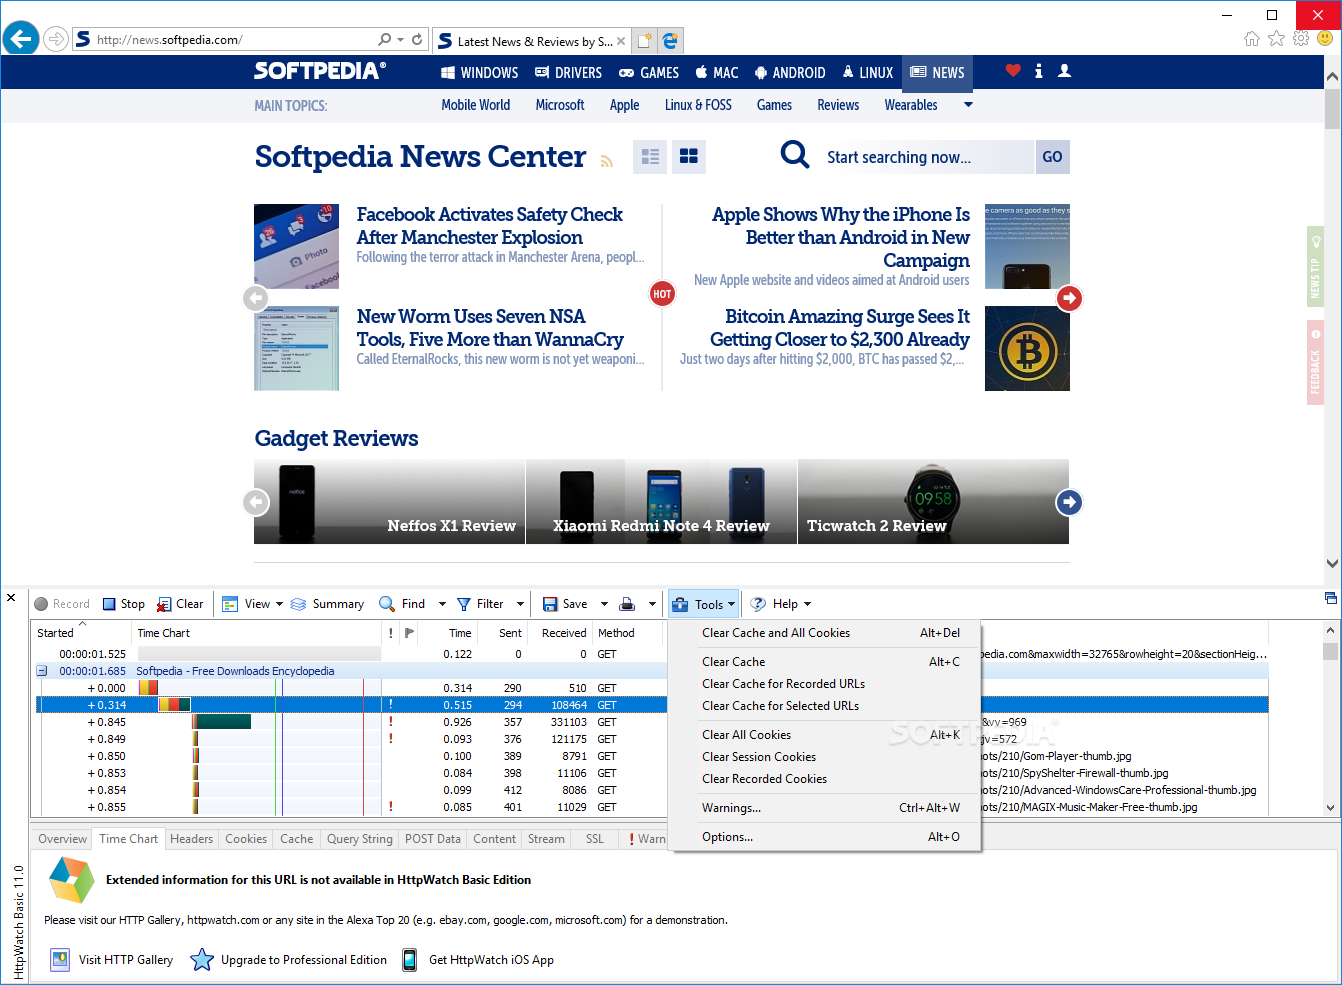1342x985 pixels.
Task: Click the site search magnifier icon
Action: coord(795,155)
